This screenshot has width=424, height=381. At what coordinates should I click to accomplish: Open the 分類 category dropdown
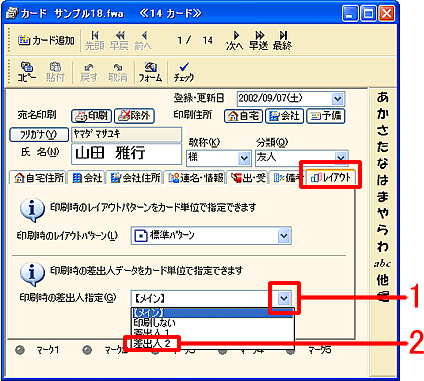340,158
